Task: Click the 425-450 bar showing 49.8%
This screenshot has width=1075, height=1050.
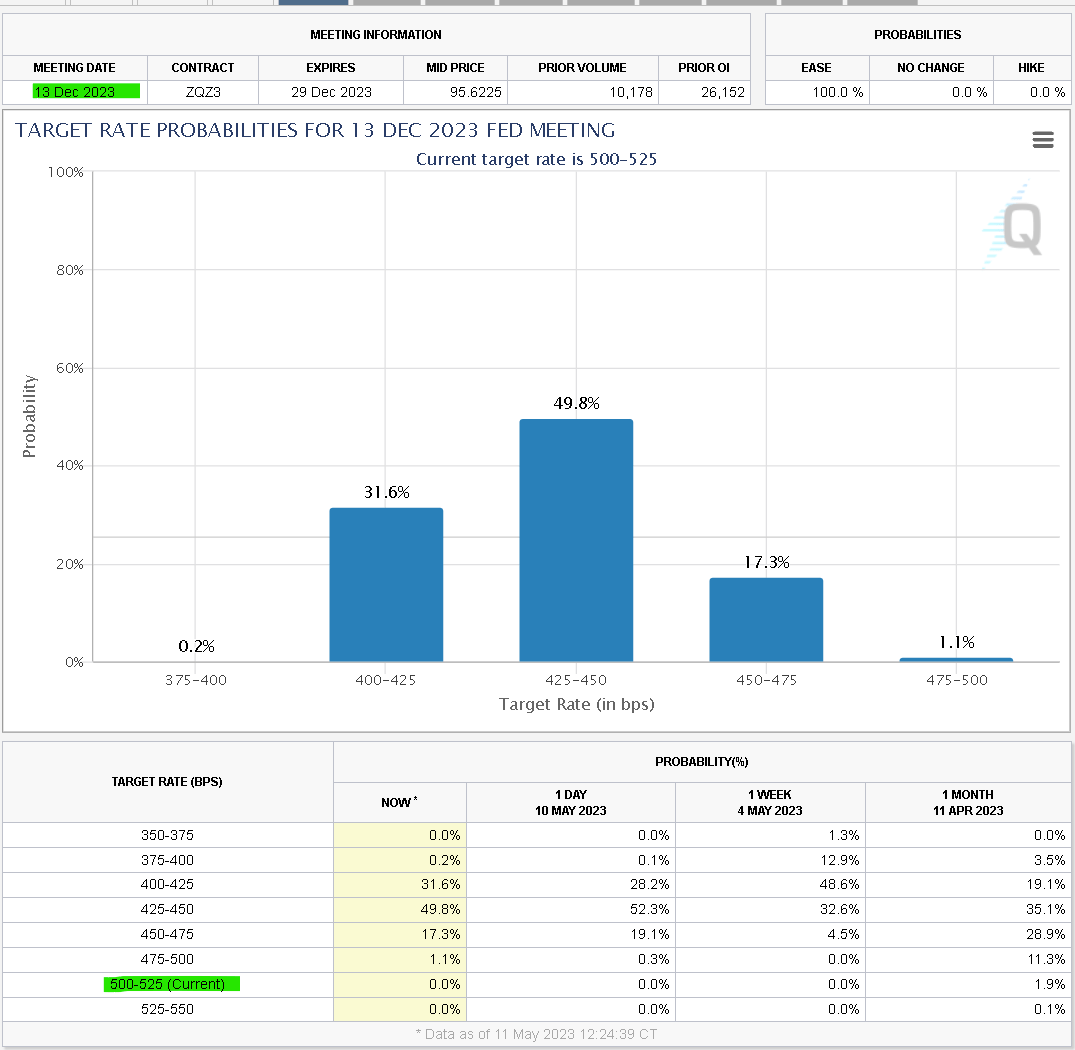Action: tap(576, 540)
